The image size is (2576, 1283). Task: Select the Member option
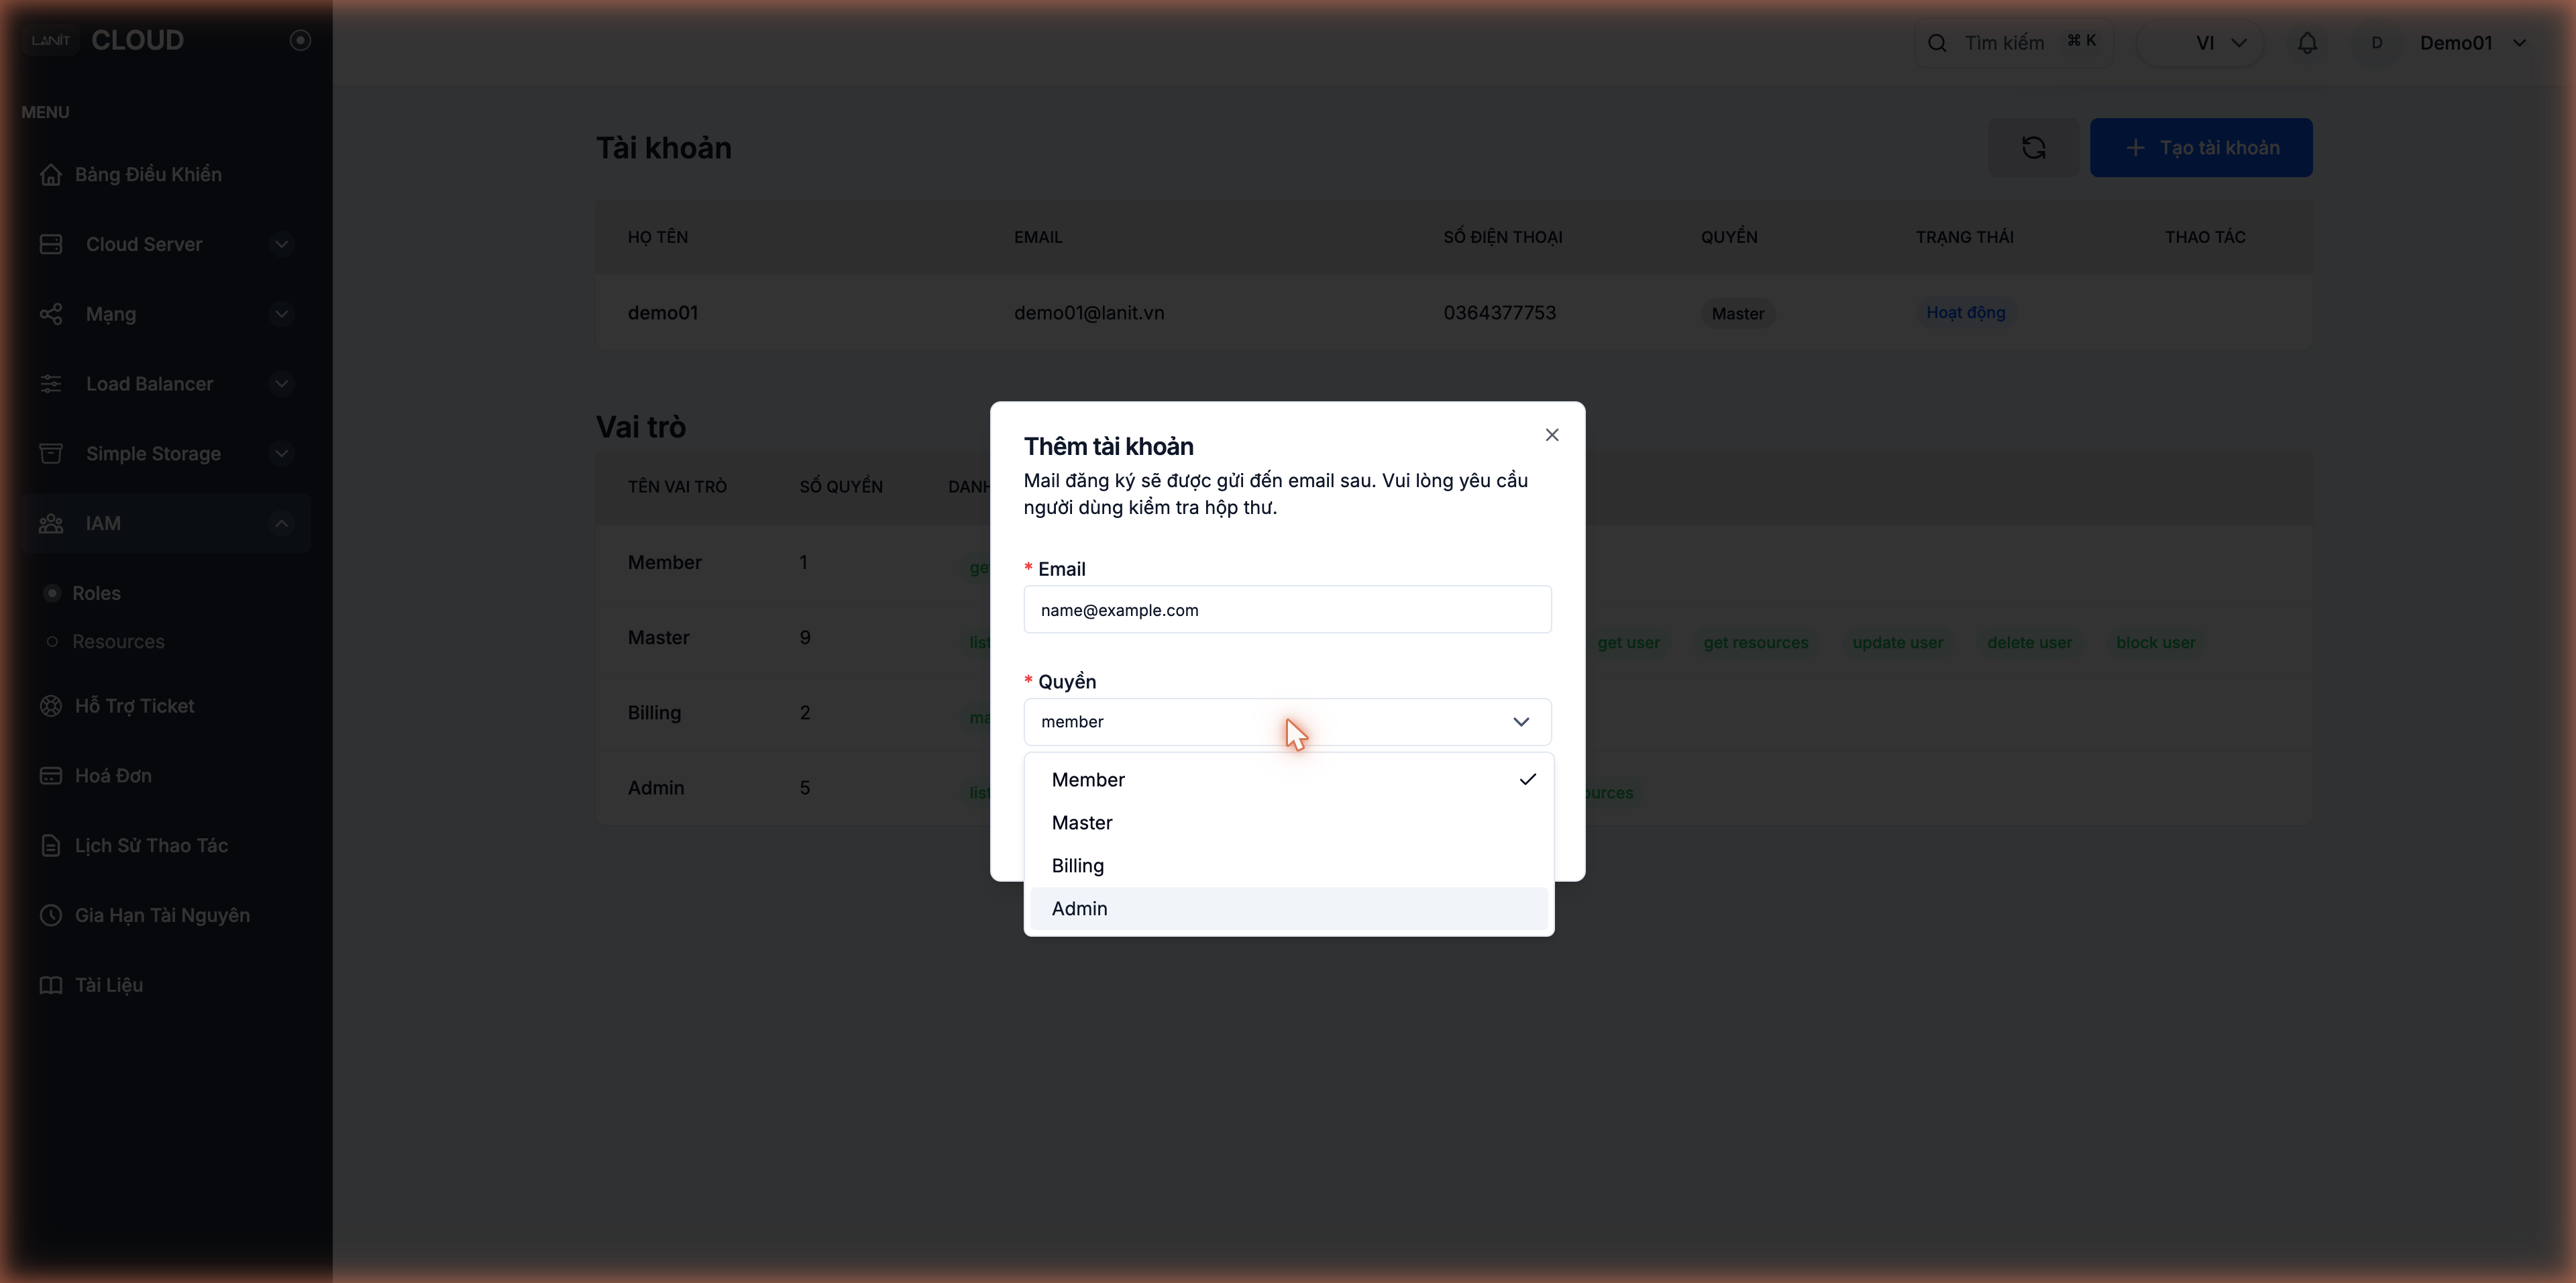point(1289,780)
